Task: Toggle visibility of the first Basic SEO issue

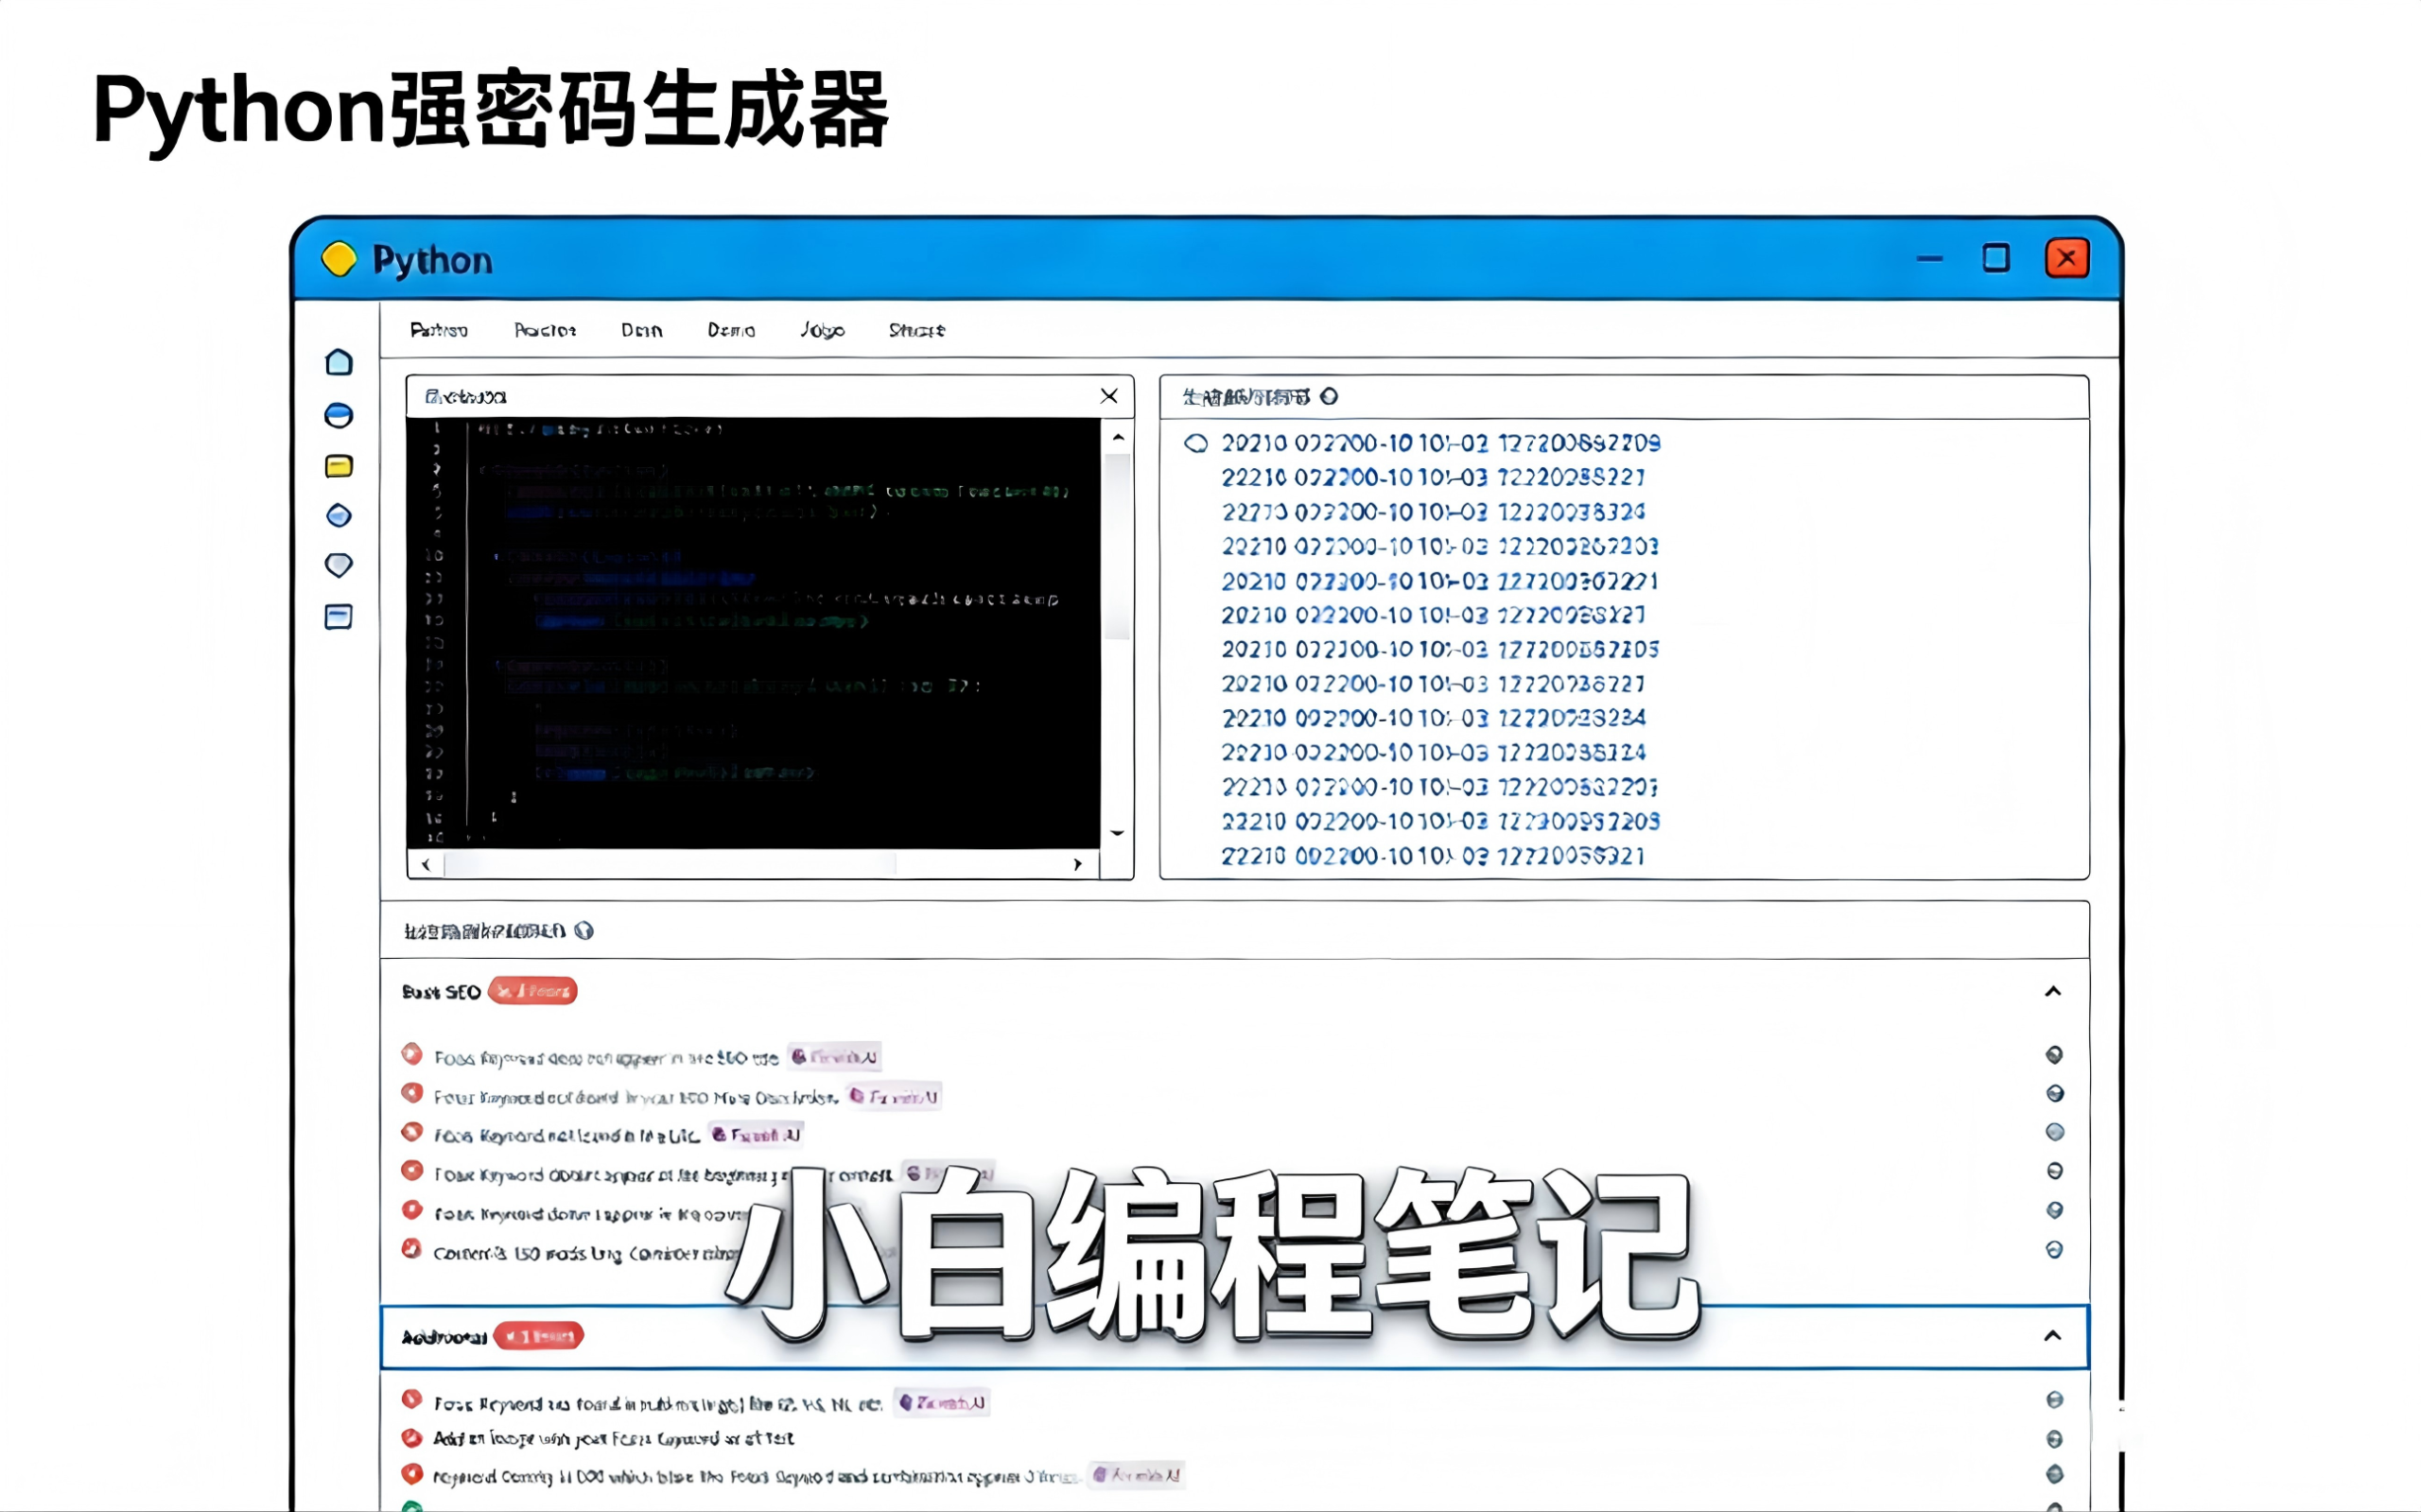Action: (x=2055, y=1054)
